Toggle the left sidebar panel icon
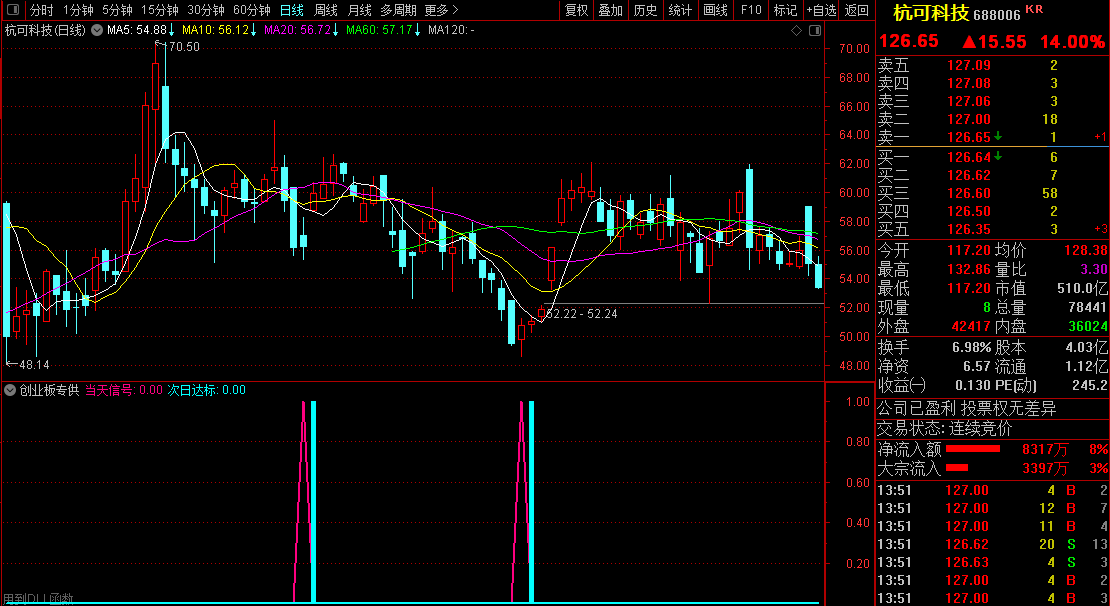The height and width of the screenshot is (606, 1110). 13,10
